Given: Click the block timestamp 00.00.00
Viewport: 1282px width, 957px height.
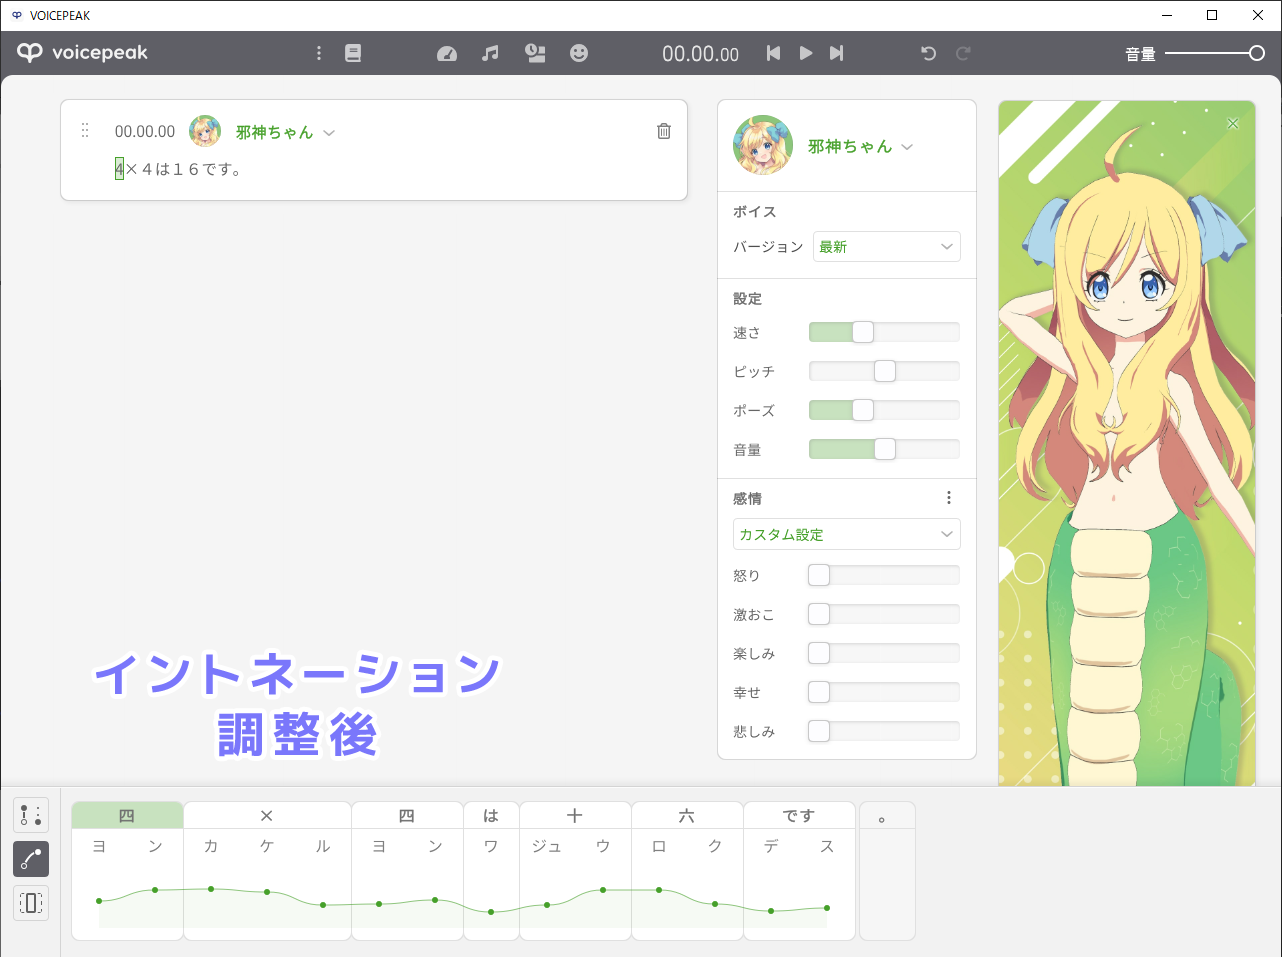Looking at the screenshot, I should pyautogui.click(x=145, y=132).
